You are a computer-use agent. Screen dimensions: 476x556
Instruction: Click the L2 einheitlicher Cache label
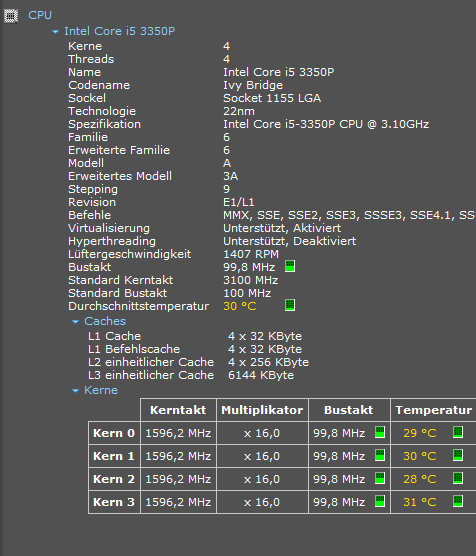tap(151, 362)
